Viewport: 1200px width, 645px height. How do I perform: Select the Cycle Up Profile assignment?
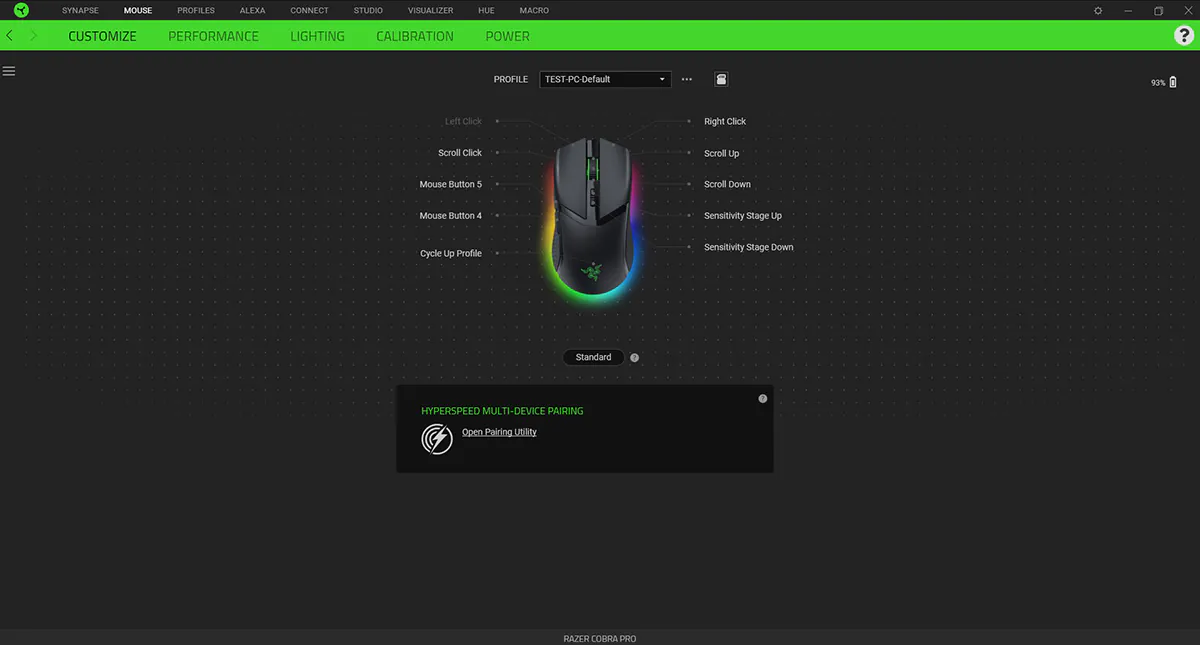[x=451, y=253]
